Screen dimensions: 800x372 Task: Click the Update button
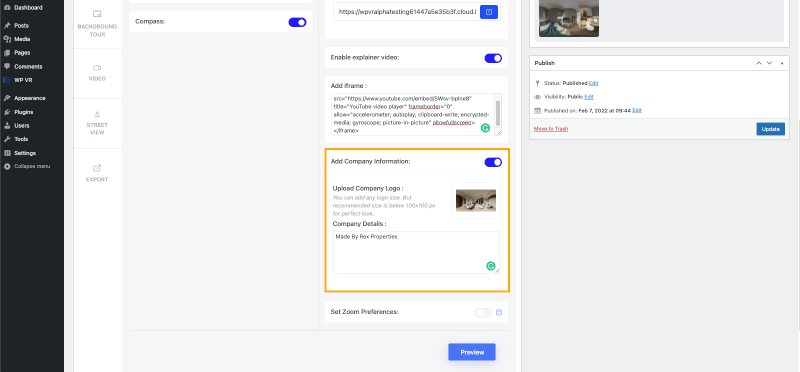770,129
